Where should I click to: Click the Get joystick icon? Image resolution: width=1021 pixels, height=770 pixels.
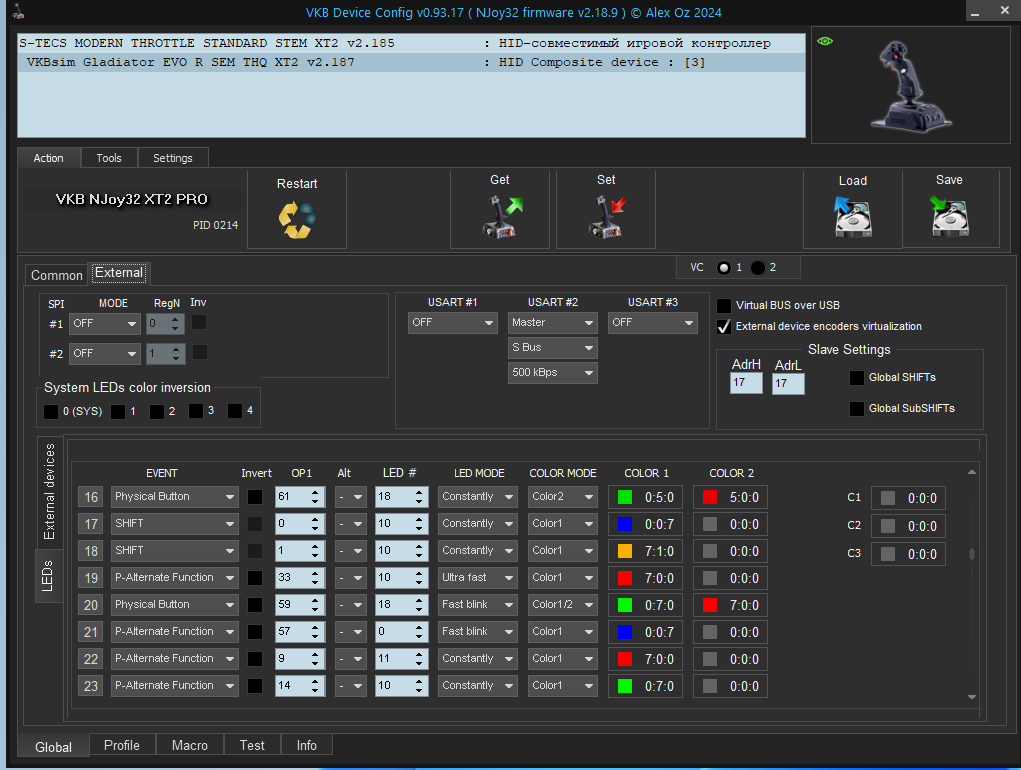(x=501, y=217)
